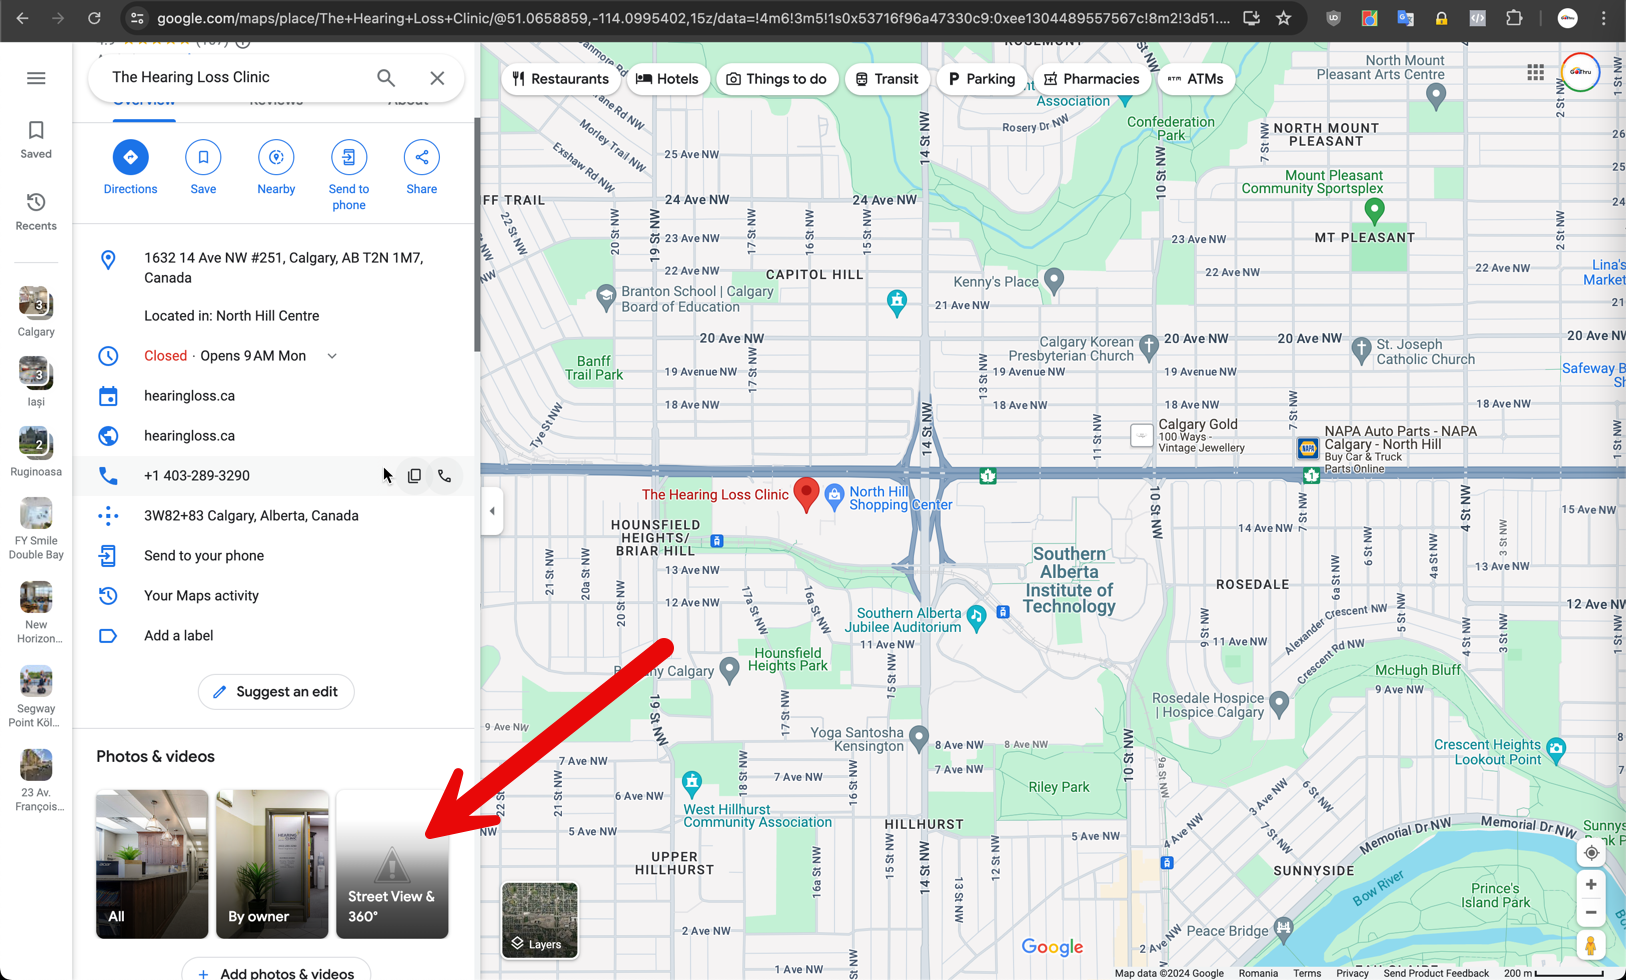Click North Hill Shopping Center marker
This screenshot has width=1626, height=980.
click(834, 495)
